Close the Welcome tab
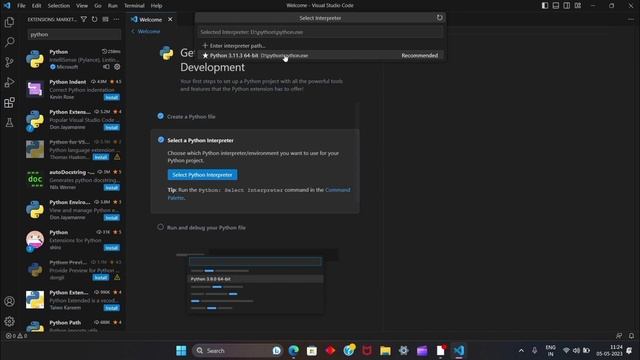 click(170, 19)
